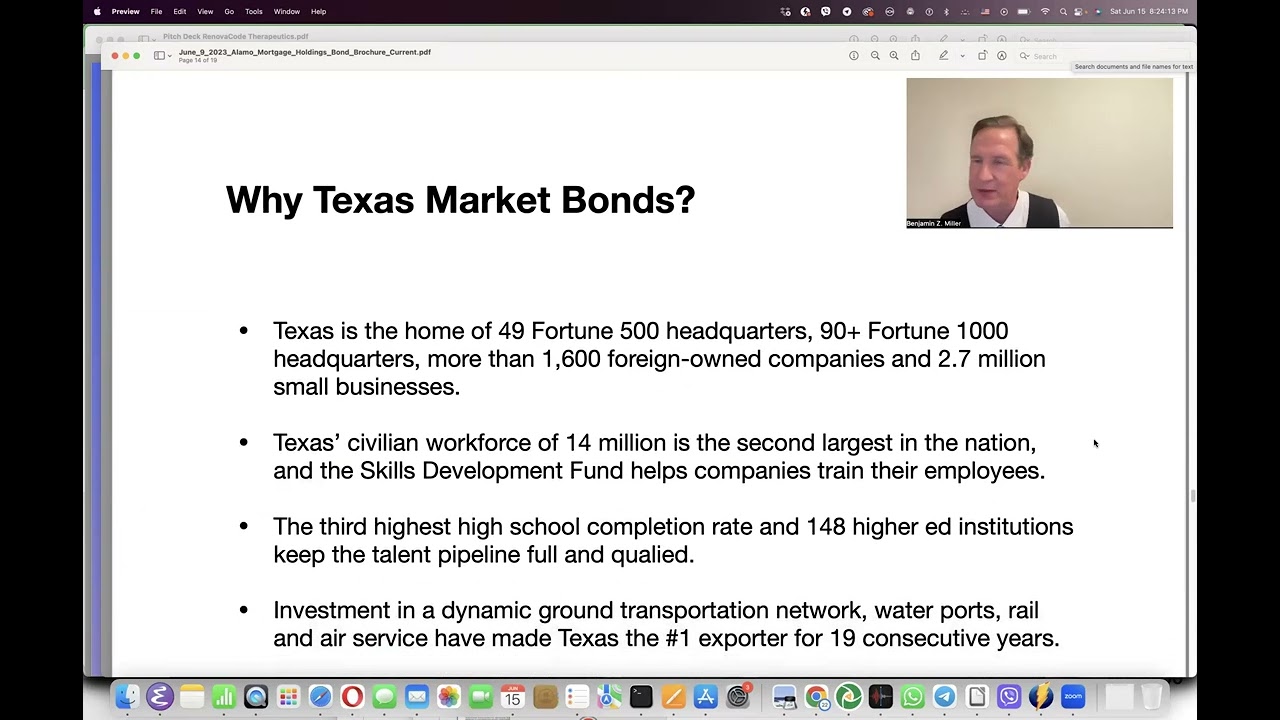This screenshot has width=1280, height=720.
Task: Select background Pitch Deck RenovaCode Therapeutics window title
Action: click(236, 36)
